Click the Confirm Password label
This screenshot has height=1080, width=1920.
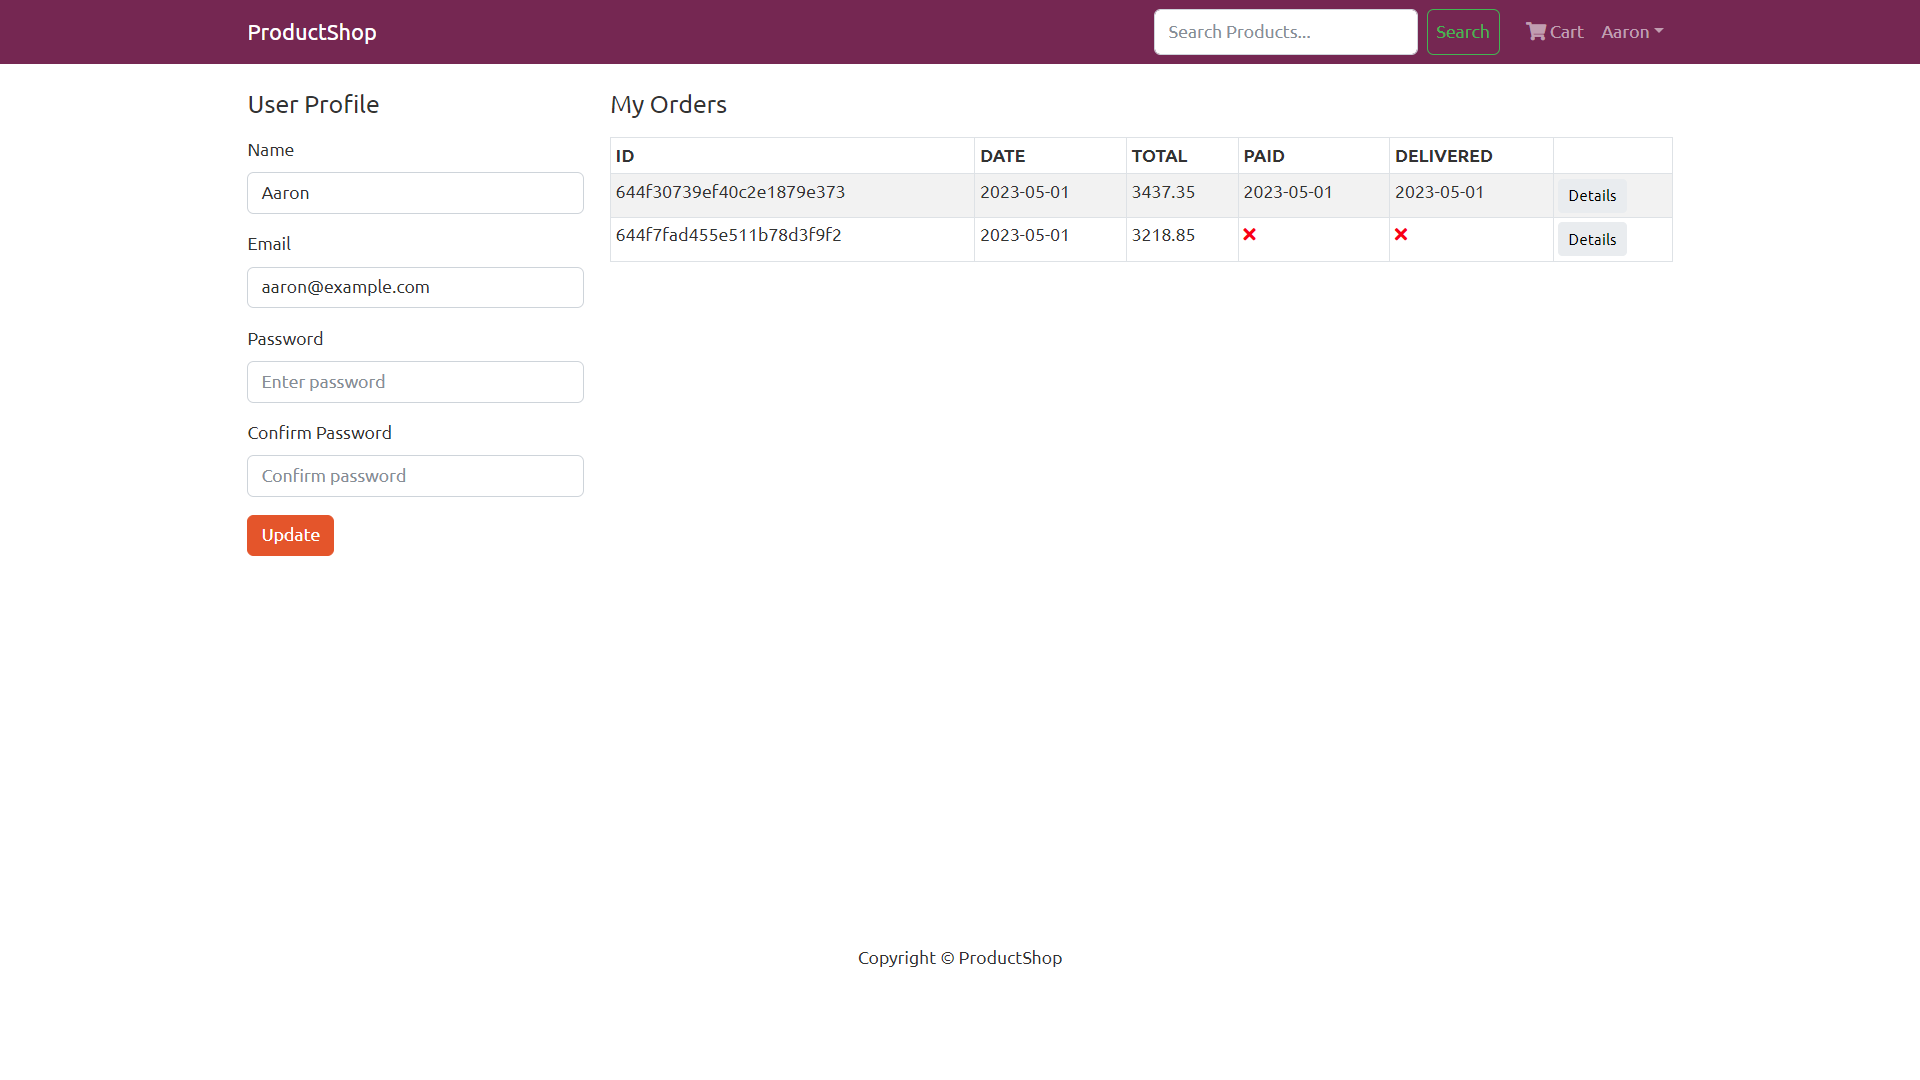click(x=319, y=433)
